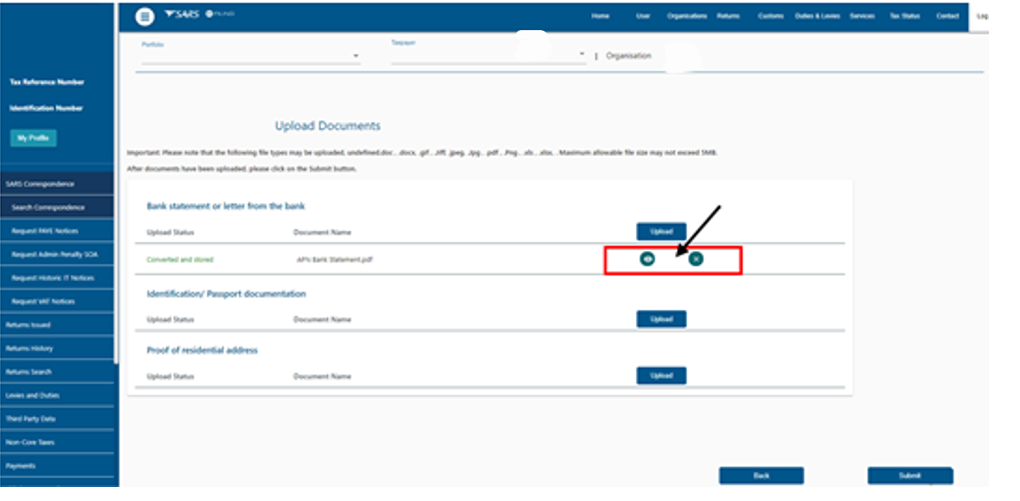Select Request PAYE Notices in sidebar
This screenshot has height=501, width=1020.
(43, 231)
